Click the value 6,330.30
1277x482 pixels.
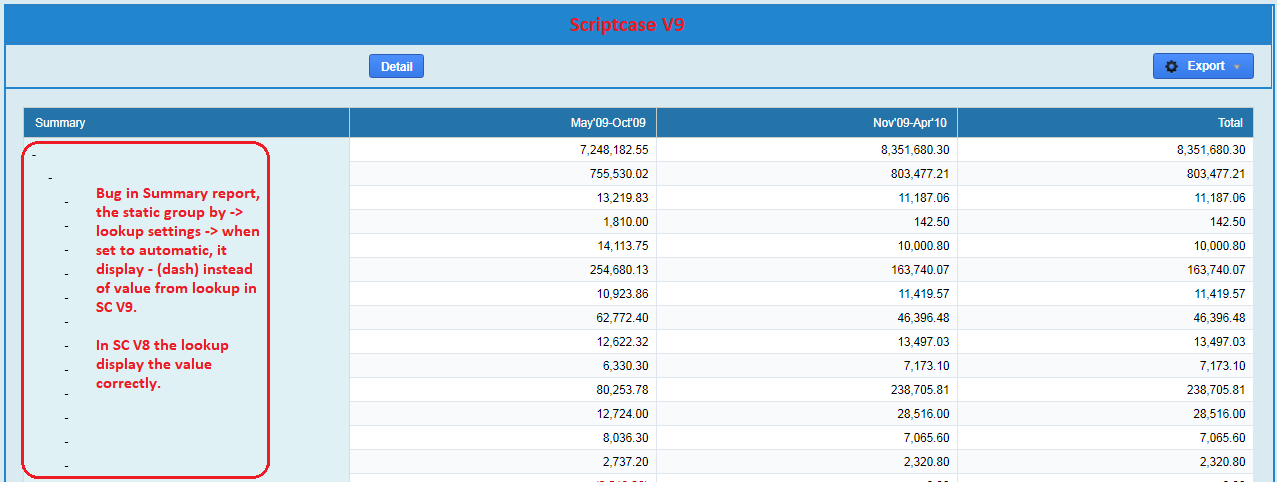[x=627, y=366]
